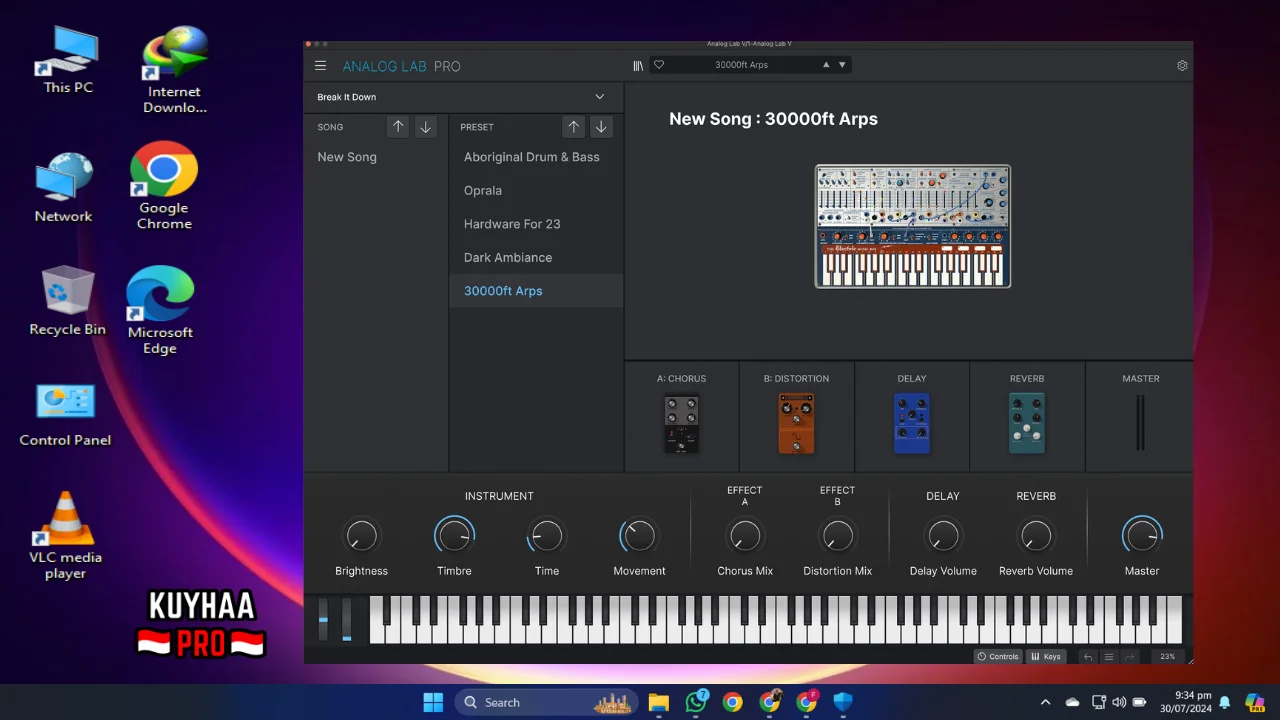
Task: Adjust the Reverb Volume knob
Action: coord(1036,536)
